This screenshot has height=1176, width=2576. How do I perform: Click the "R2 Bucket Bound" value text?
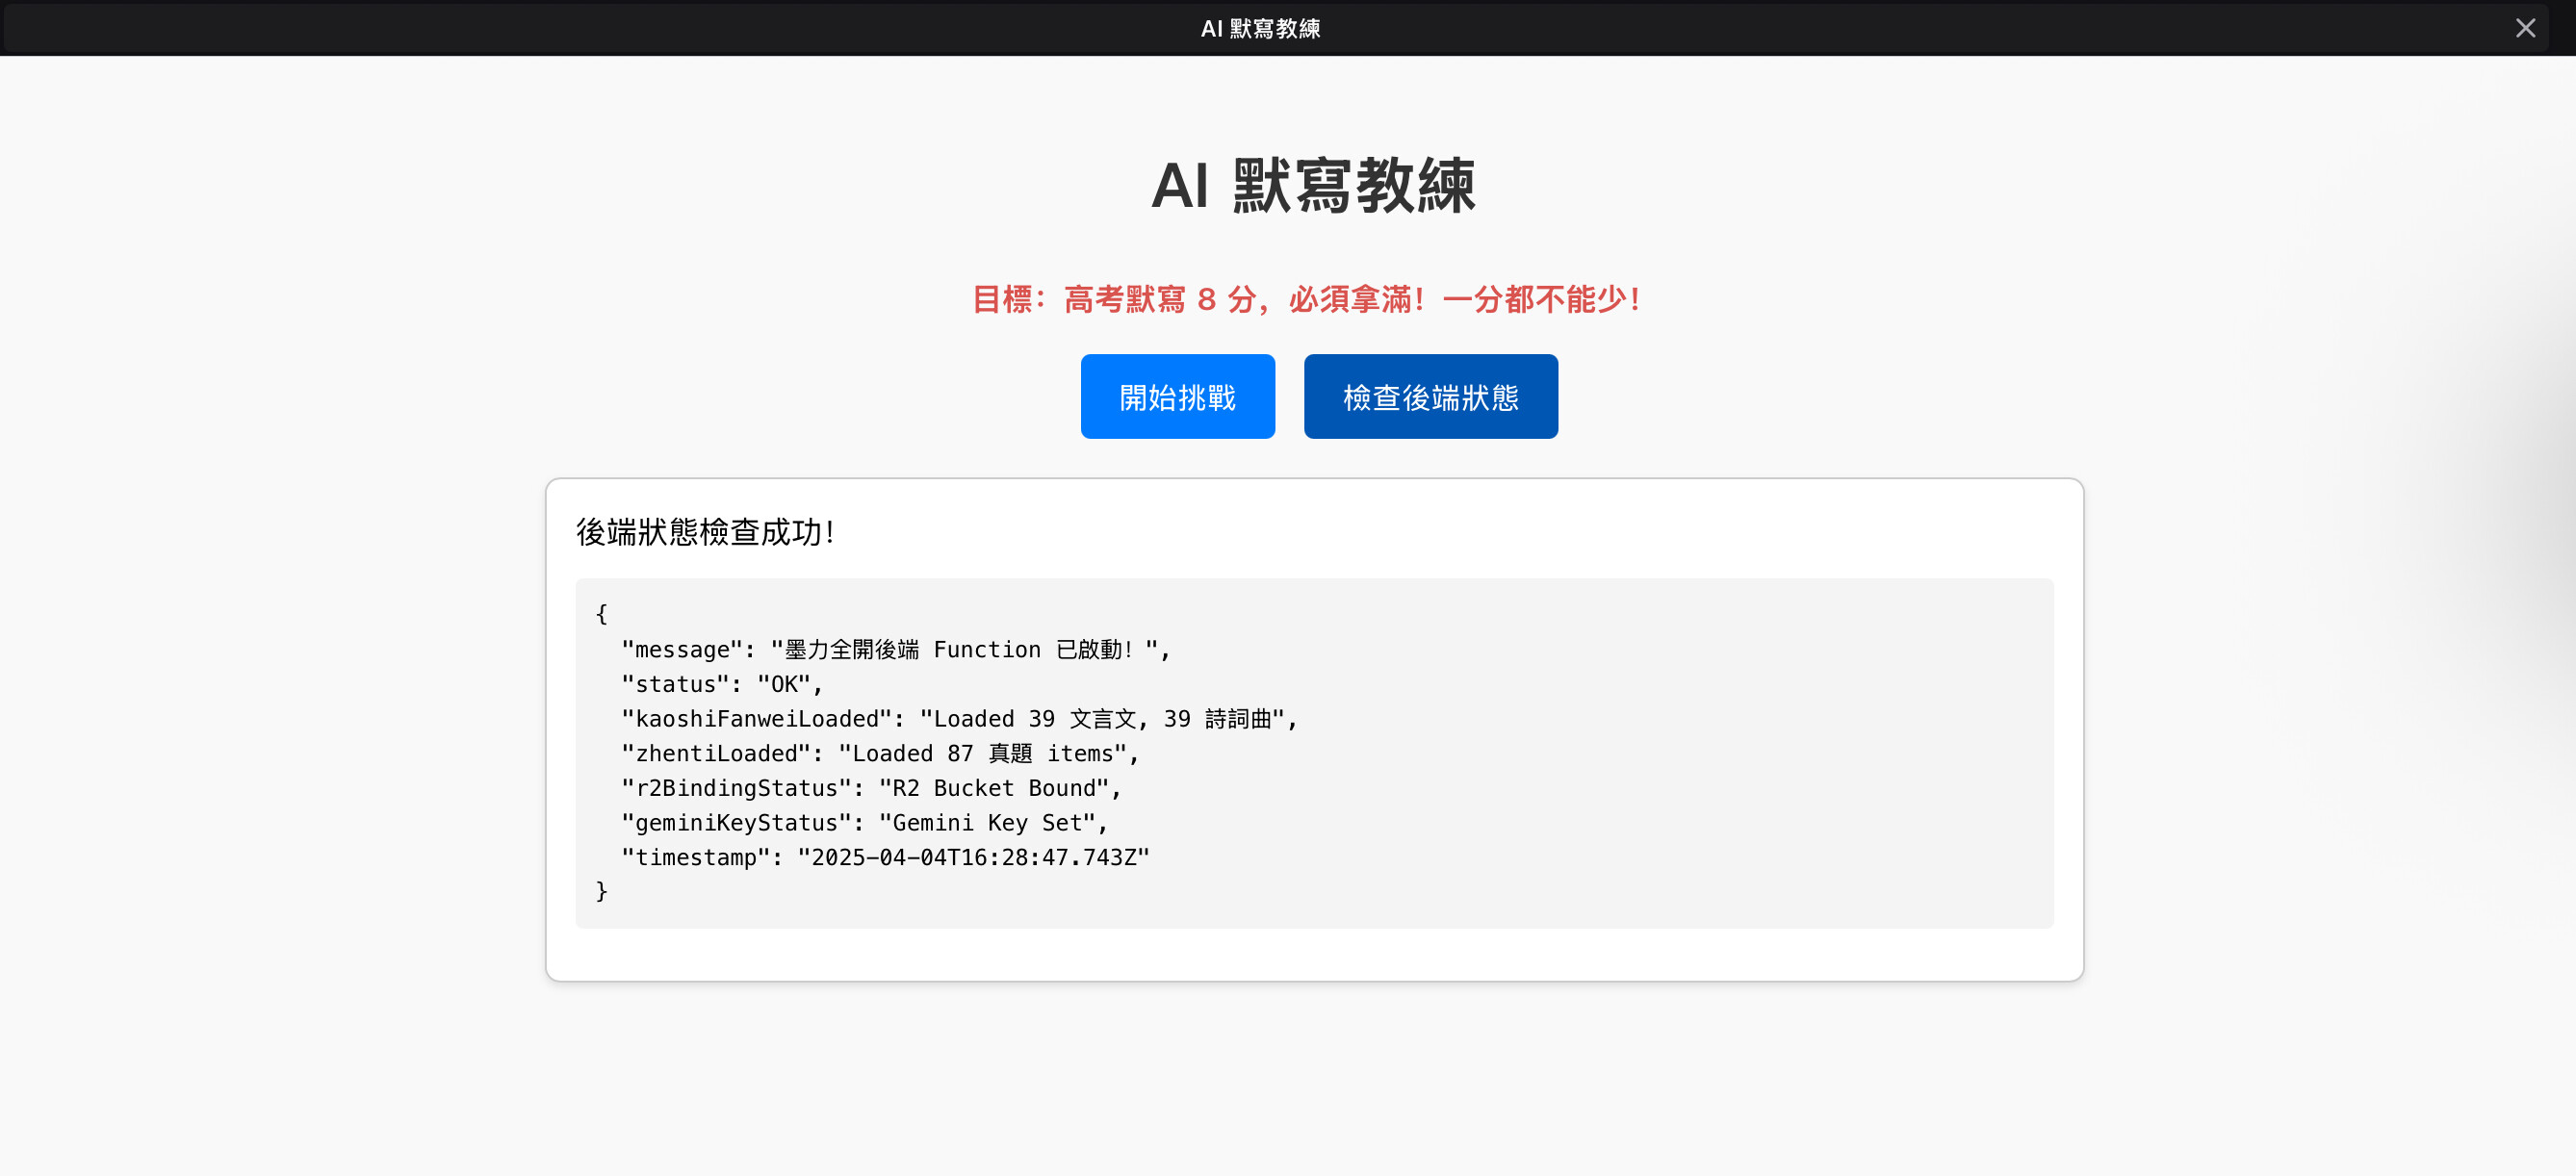point(994,788)
